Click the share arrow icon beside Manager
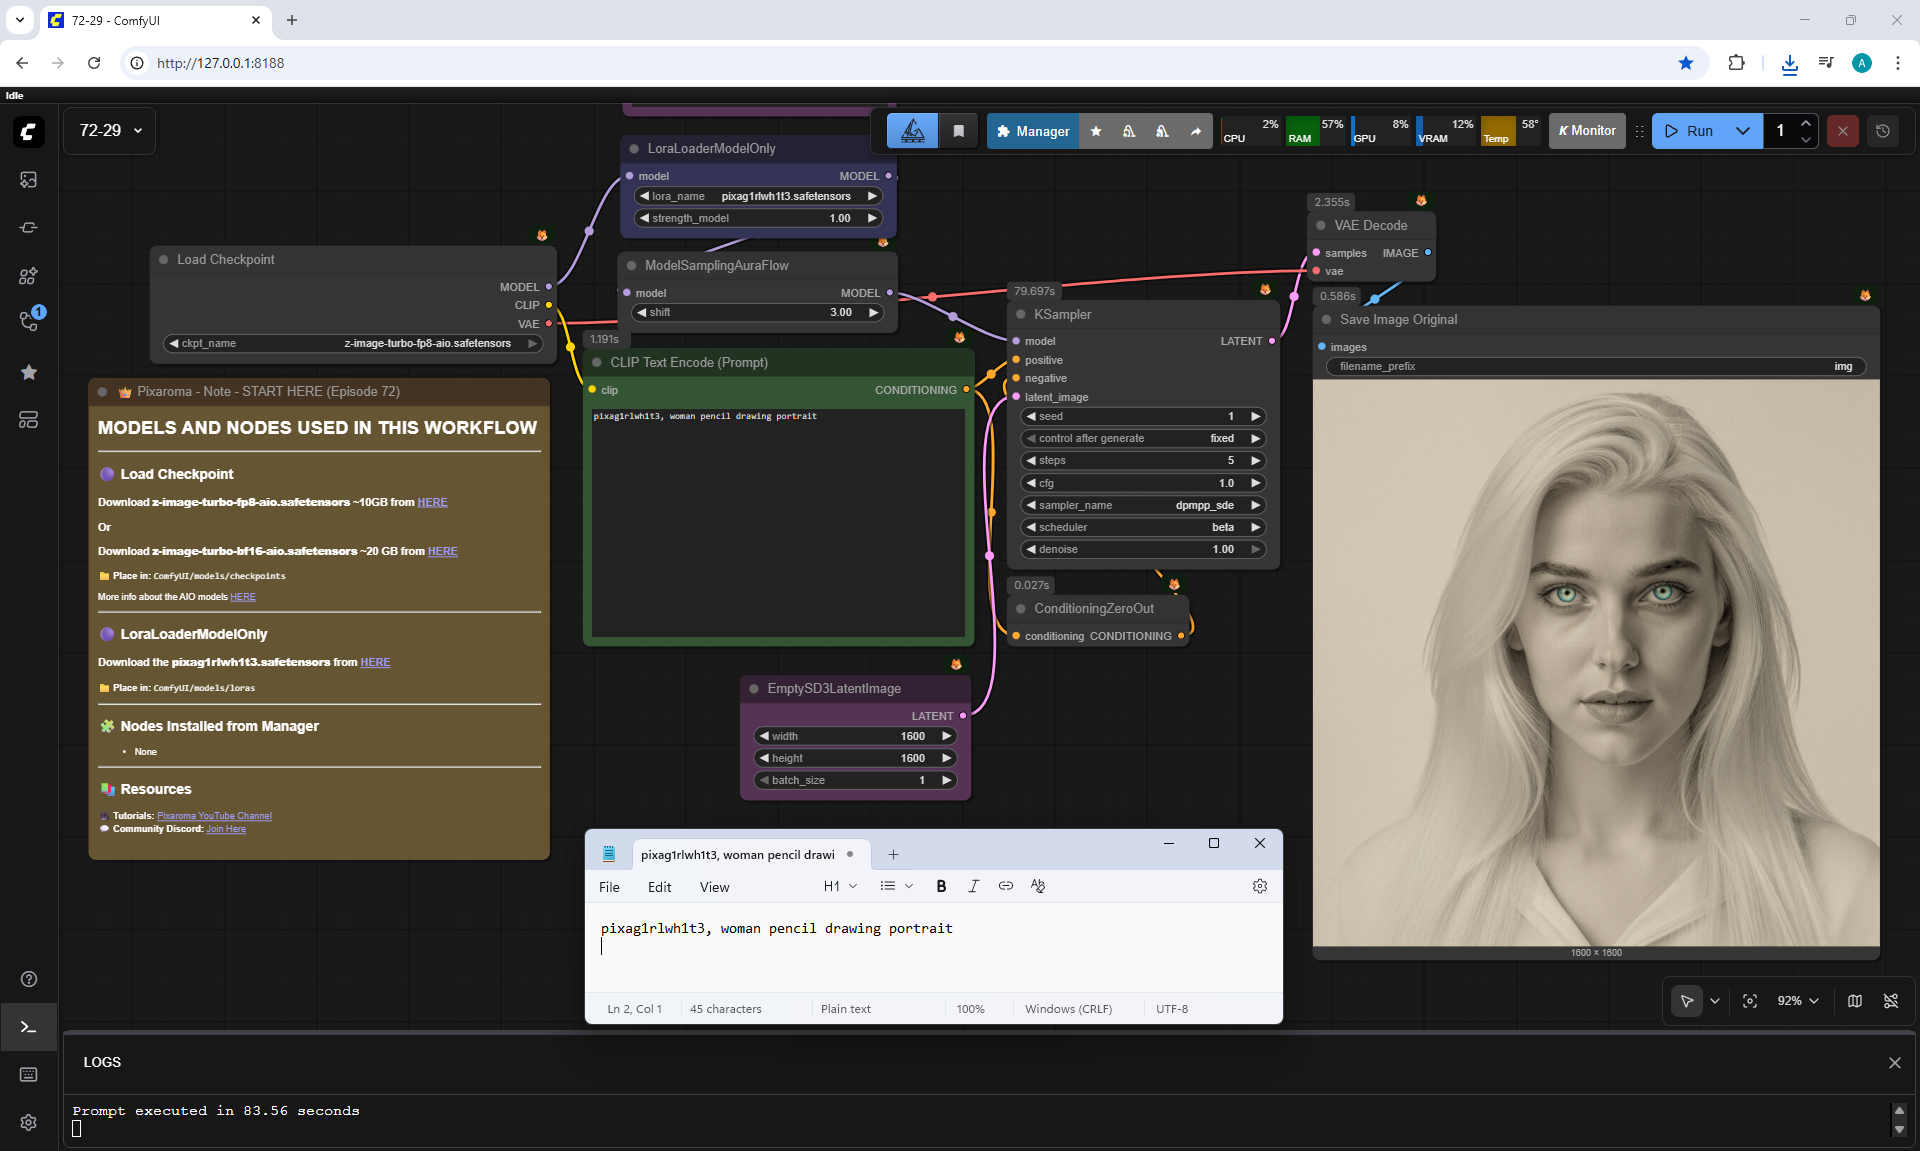 click(1195, 131)
